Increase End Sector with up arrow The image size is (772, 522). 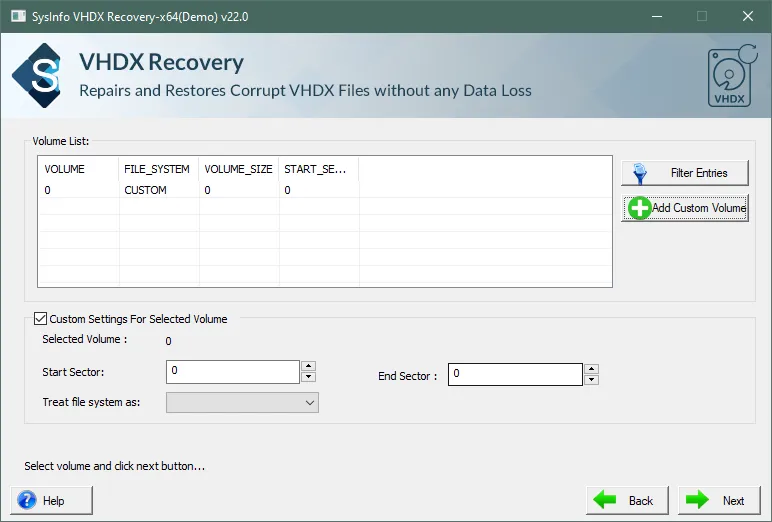coord(591,369)
